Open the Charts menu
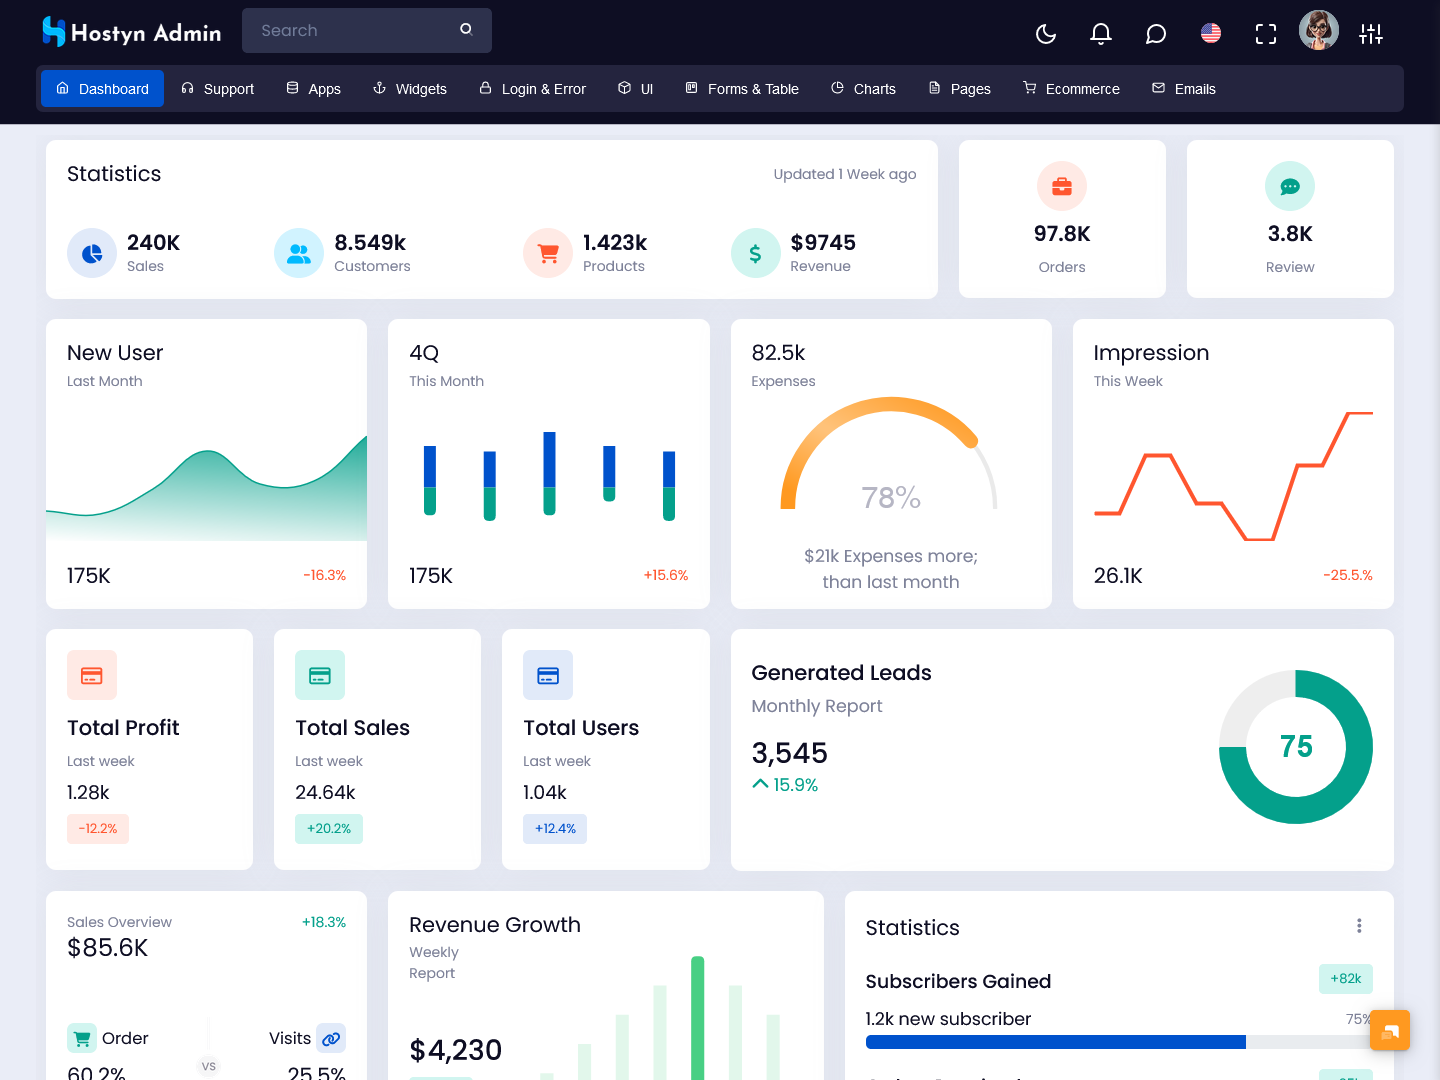Screen dimensions: 1440x1080 pos(863,89)
